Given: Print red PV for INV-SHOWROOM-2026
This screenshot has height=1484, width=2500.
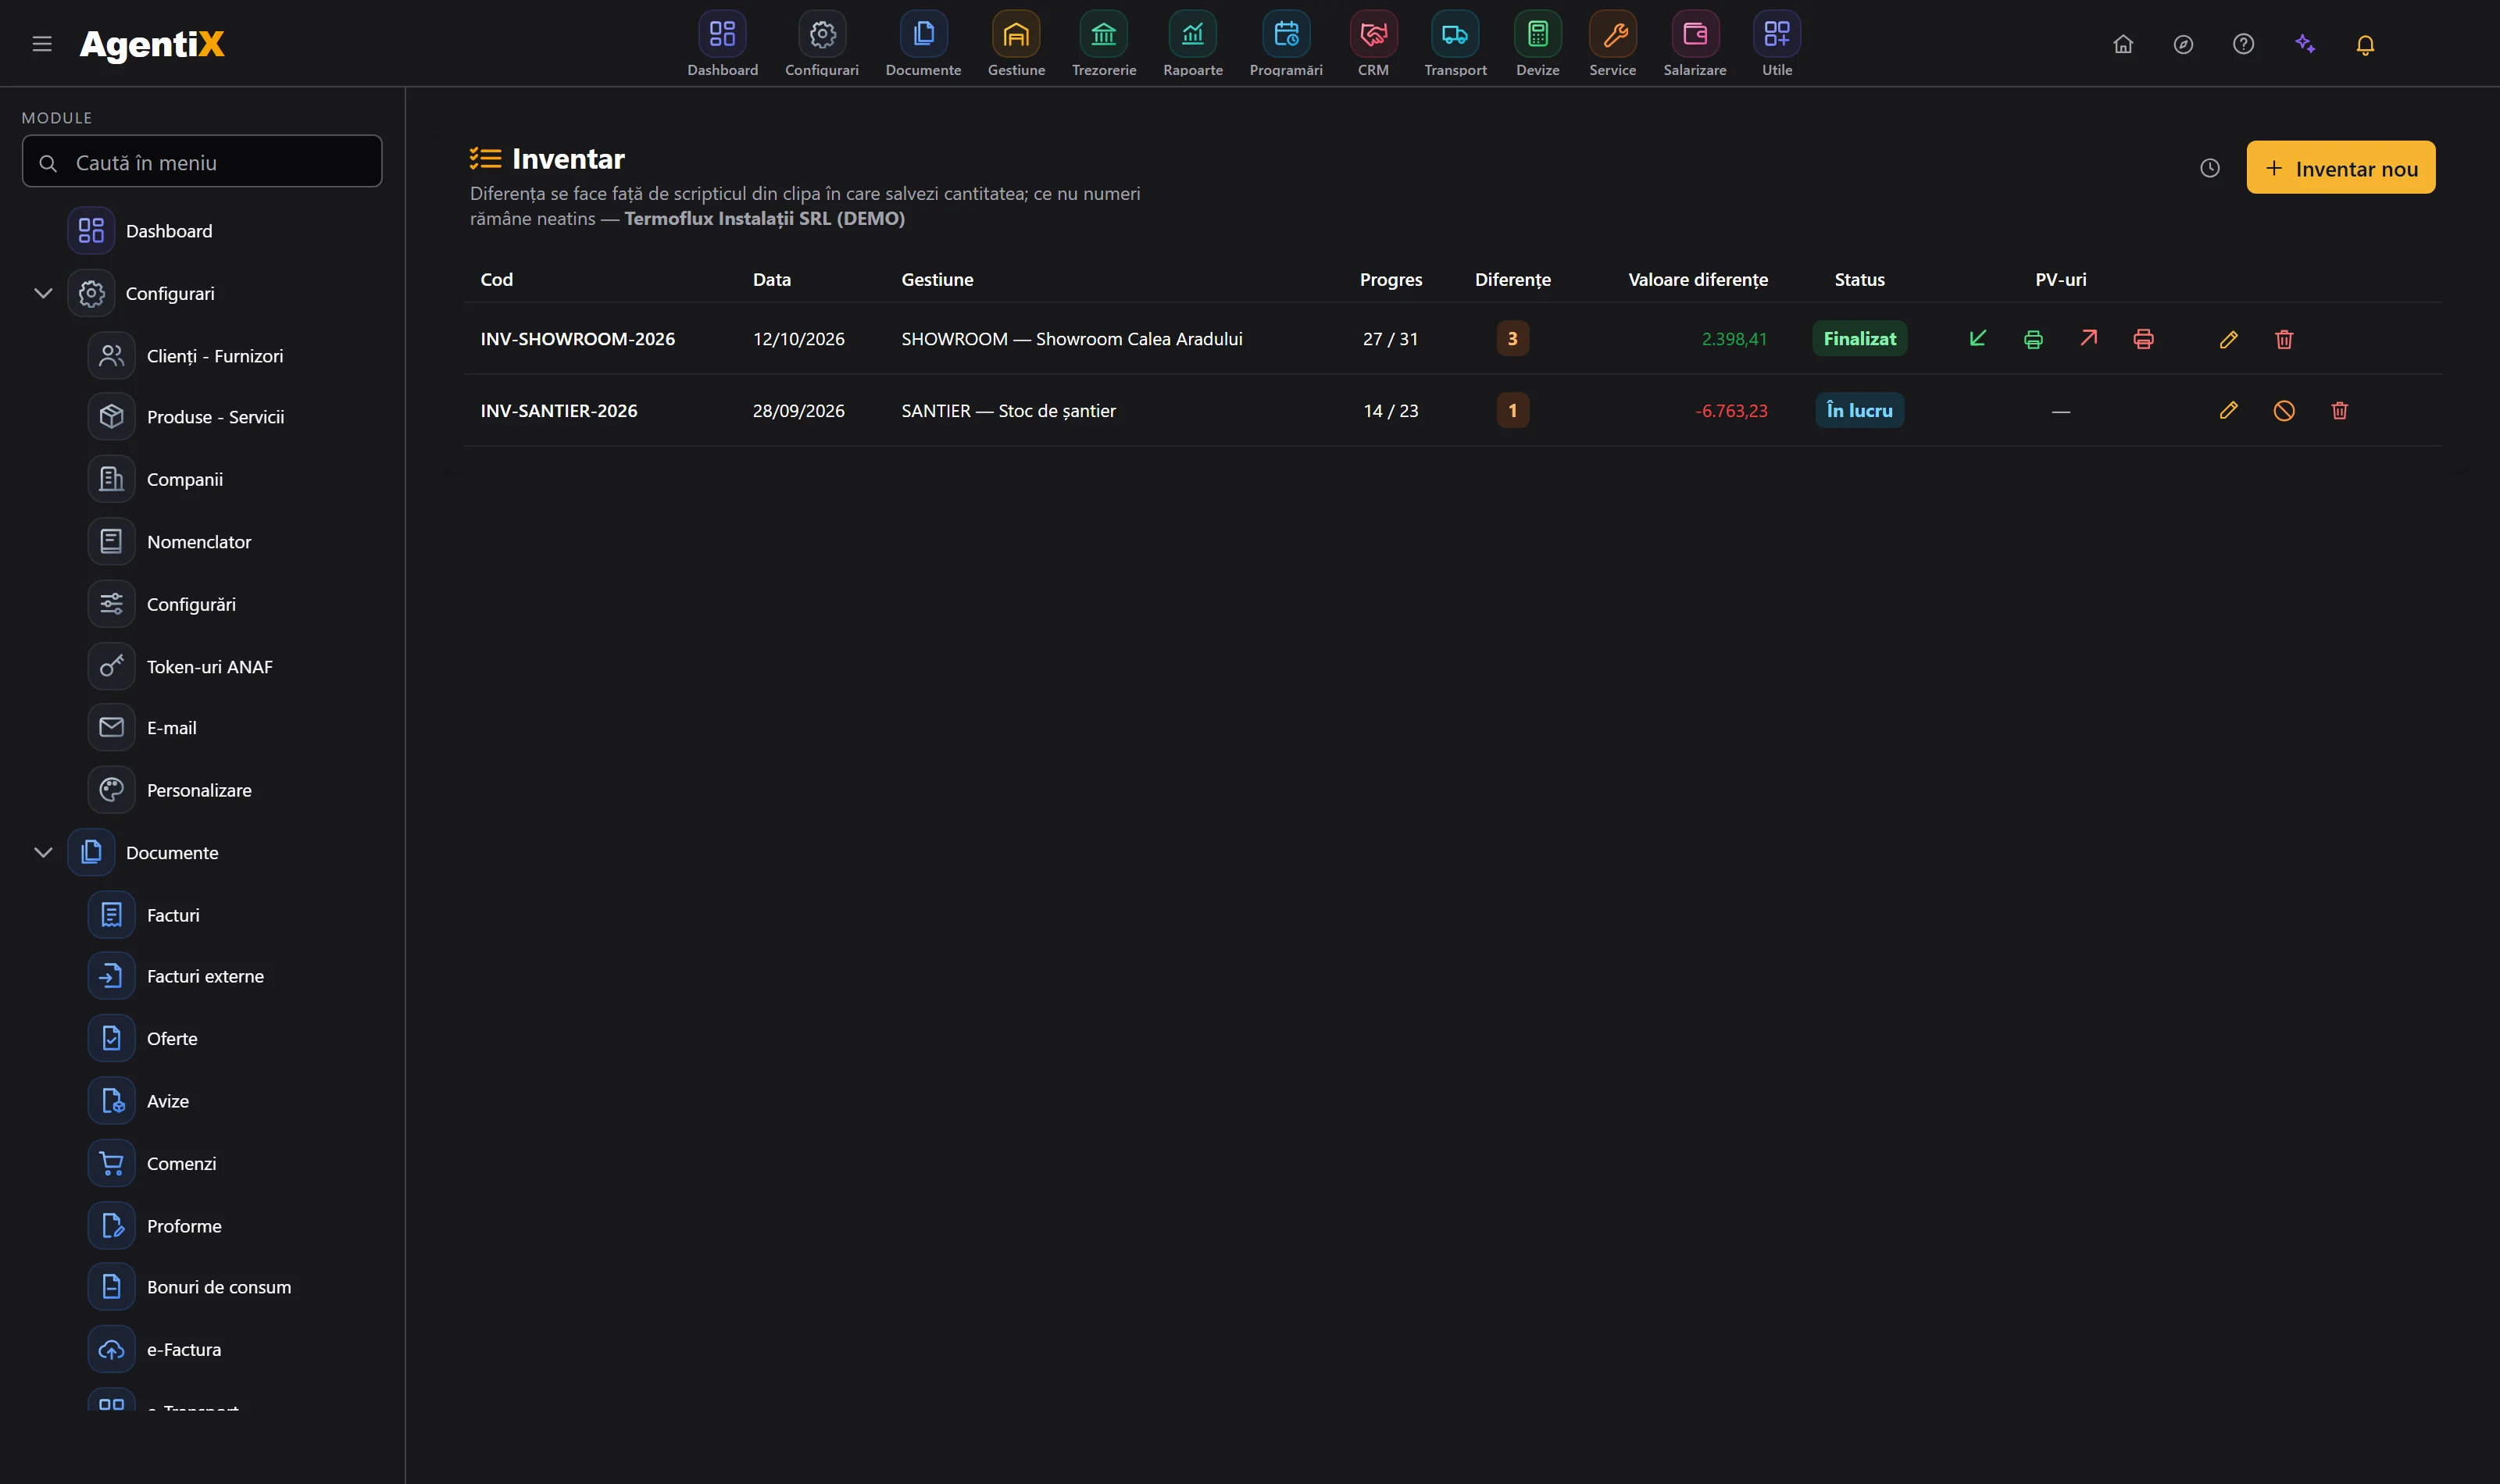Looking at the screenshot, I should click(2143, 339).
